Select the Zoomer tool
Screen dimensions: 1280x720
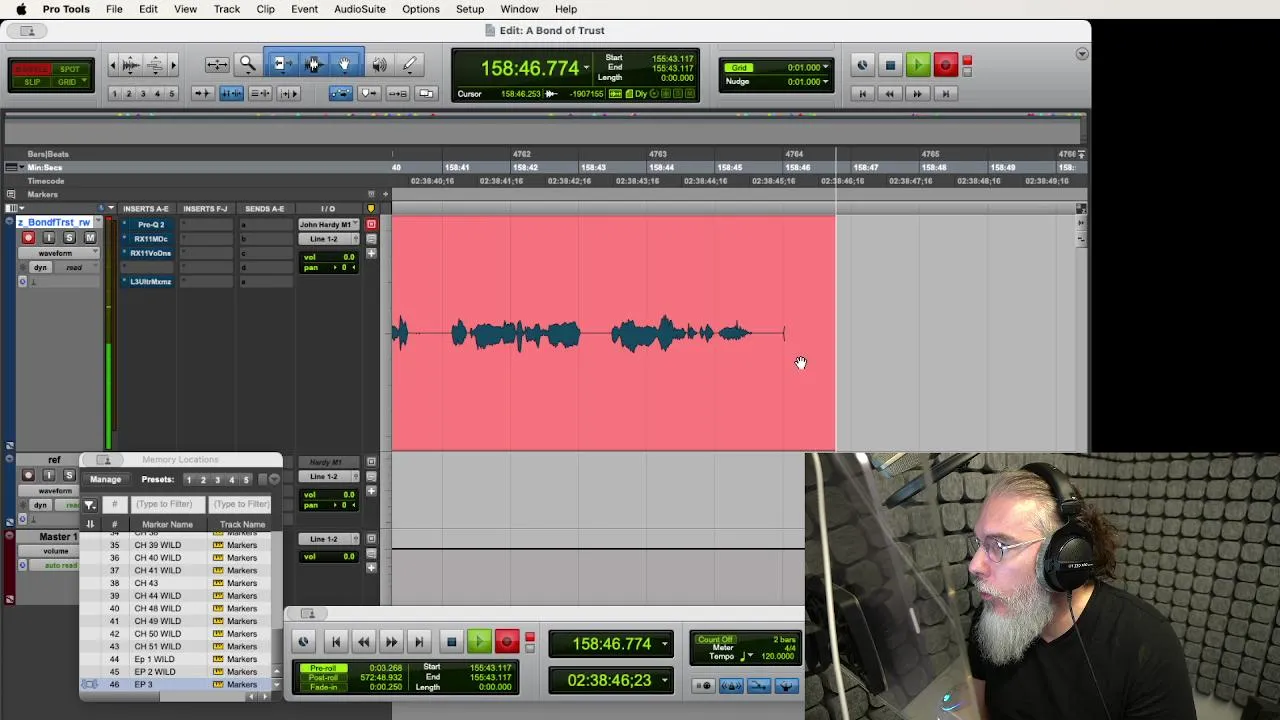click(247, 65)
